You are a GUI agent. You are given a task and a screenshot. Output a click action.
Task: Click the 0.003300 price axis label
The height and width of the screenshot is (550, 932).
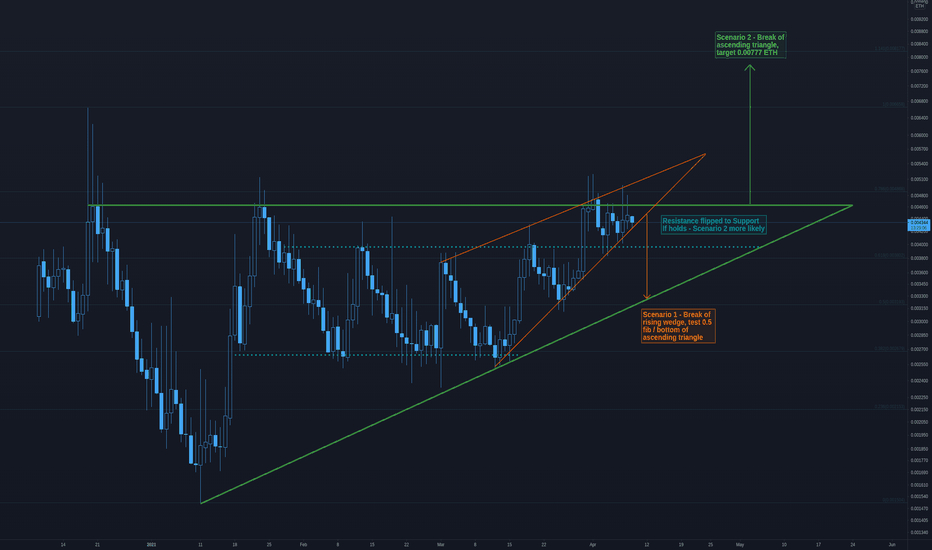click(919, 296)
